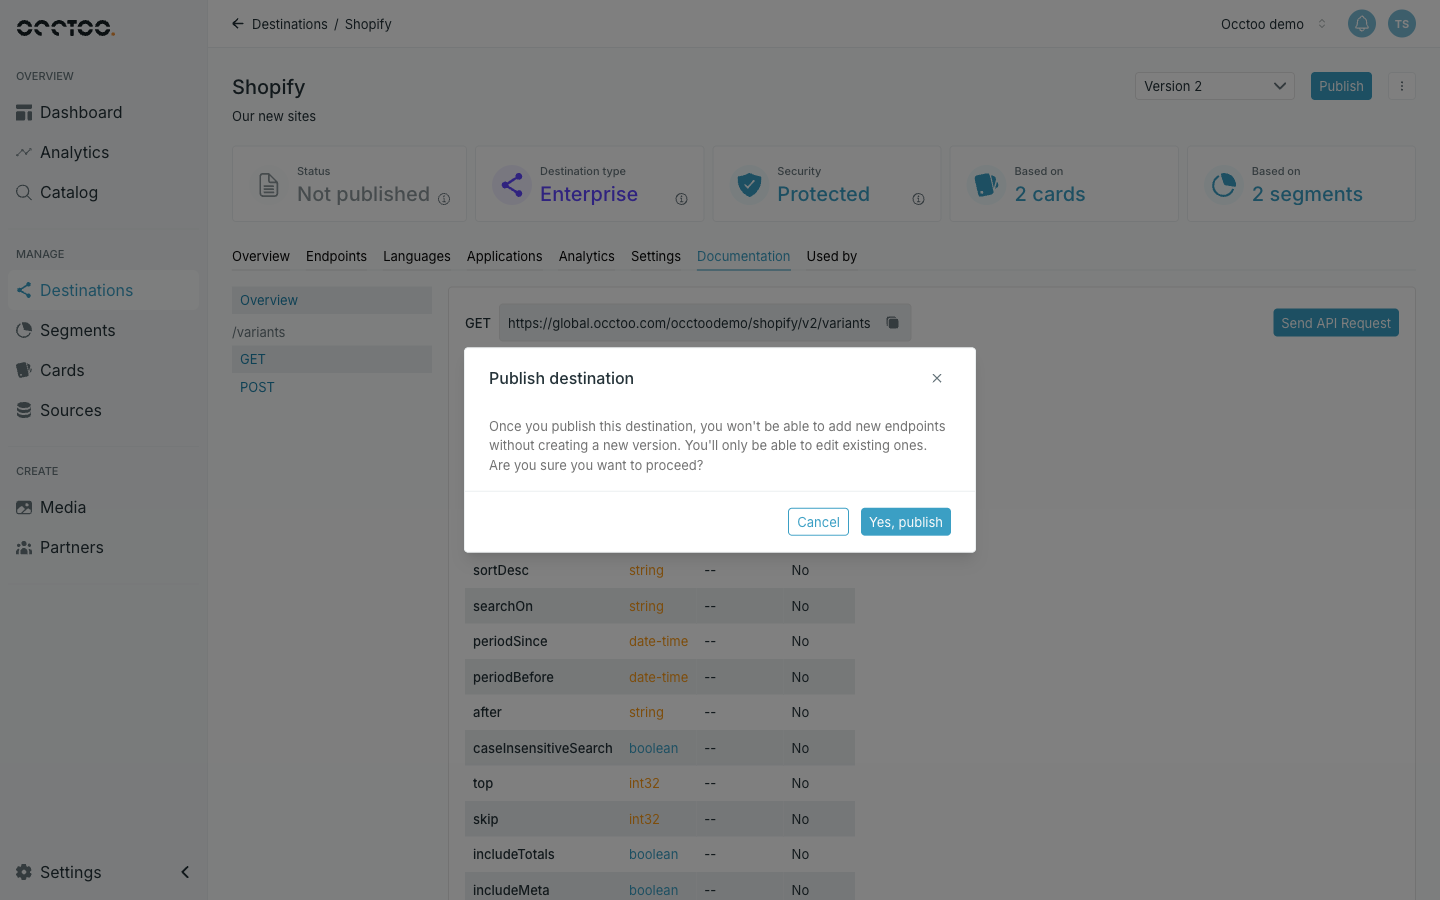Open the destination Analytics tab
This screenshot has width=1440, height=900.
[587, 256]
